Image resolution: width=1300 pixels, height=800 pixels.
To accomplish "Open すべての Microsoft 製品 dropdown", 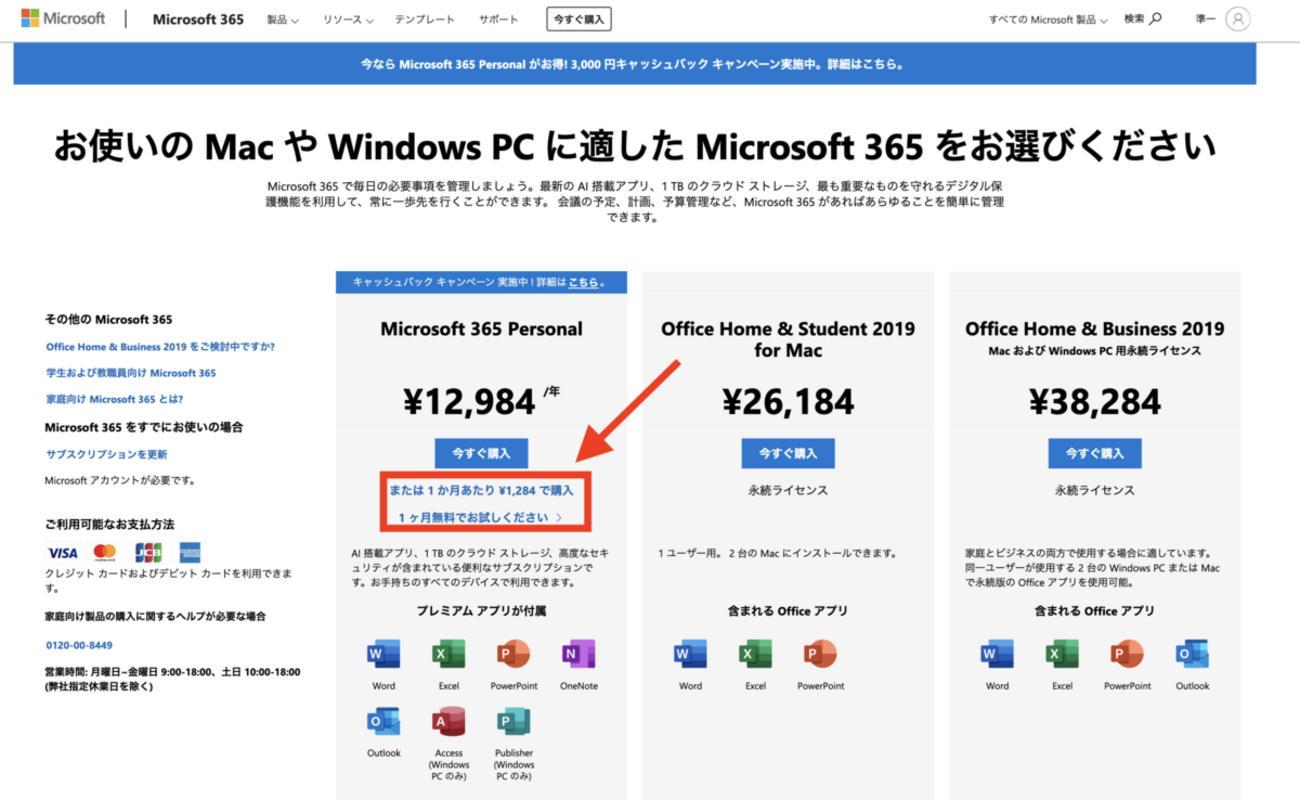I will tap(1046, 19).
